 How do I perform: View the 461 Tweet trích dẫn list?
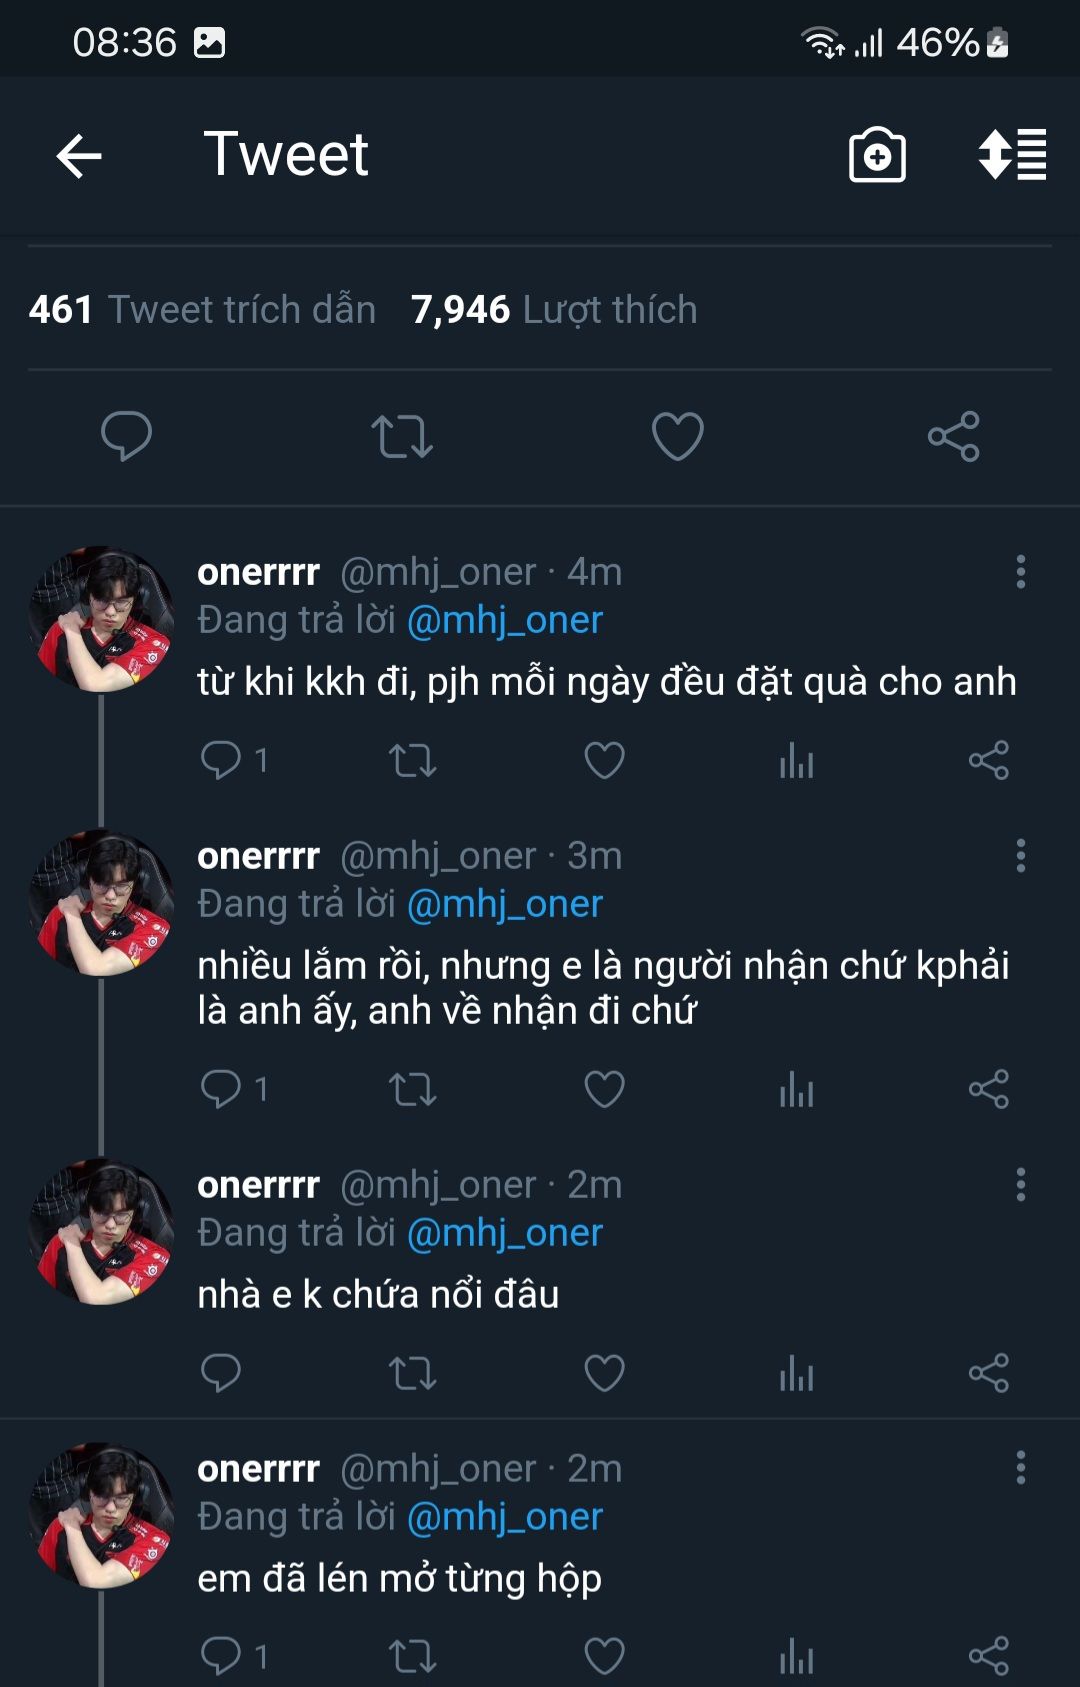pyautogui.click(x=202, y=310)
